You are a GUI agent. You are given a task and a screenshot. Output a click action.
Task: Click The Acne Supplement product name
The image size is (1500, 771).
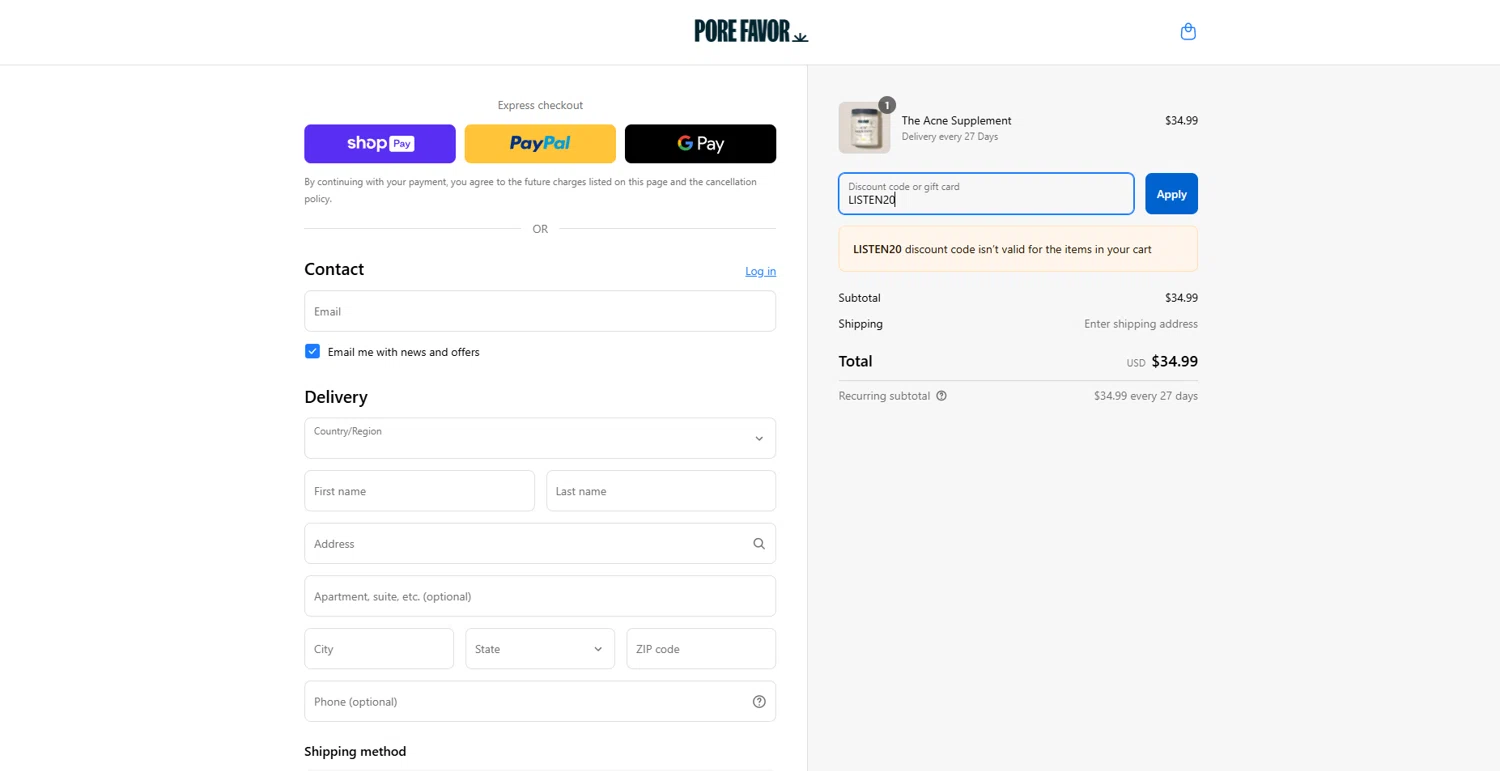956,120
